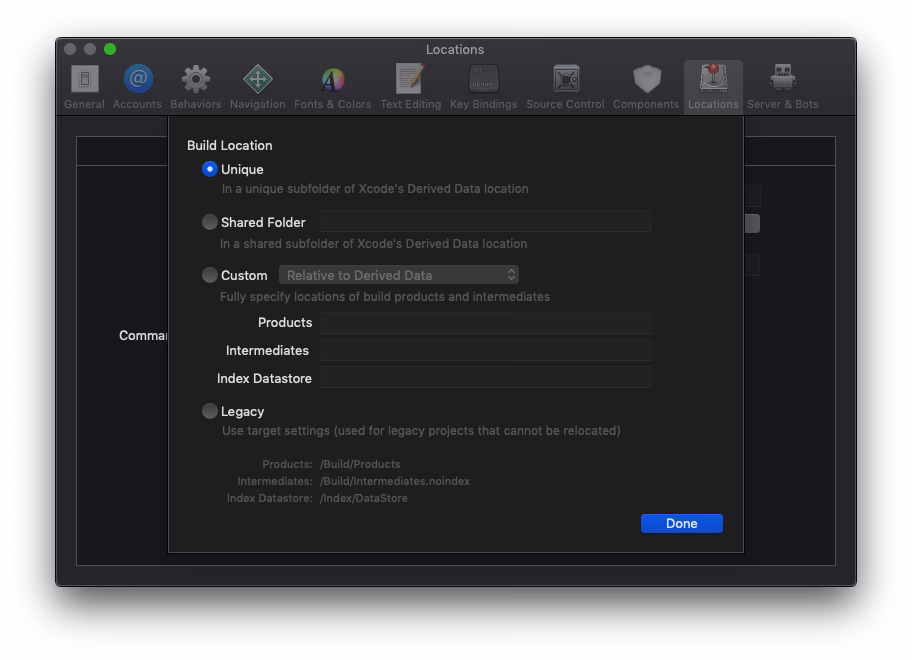Click the Index Datastore path field
Image resolution: width=912 pixels, height=660 pixels.
pos(486,378)
